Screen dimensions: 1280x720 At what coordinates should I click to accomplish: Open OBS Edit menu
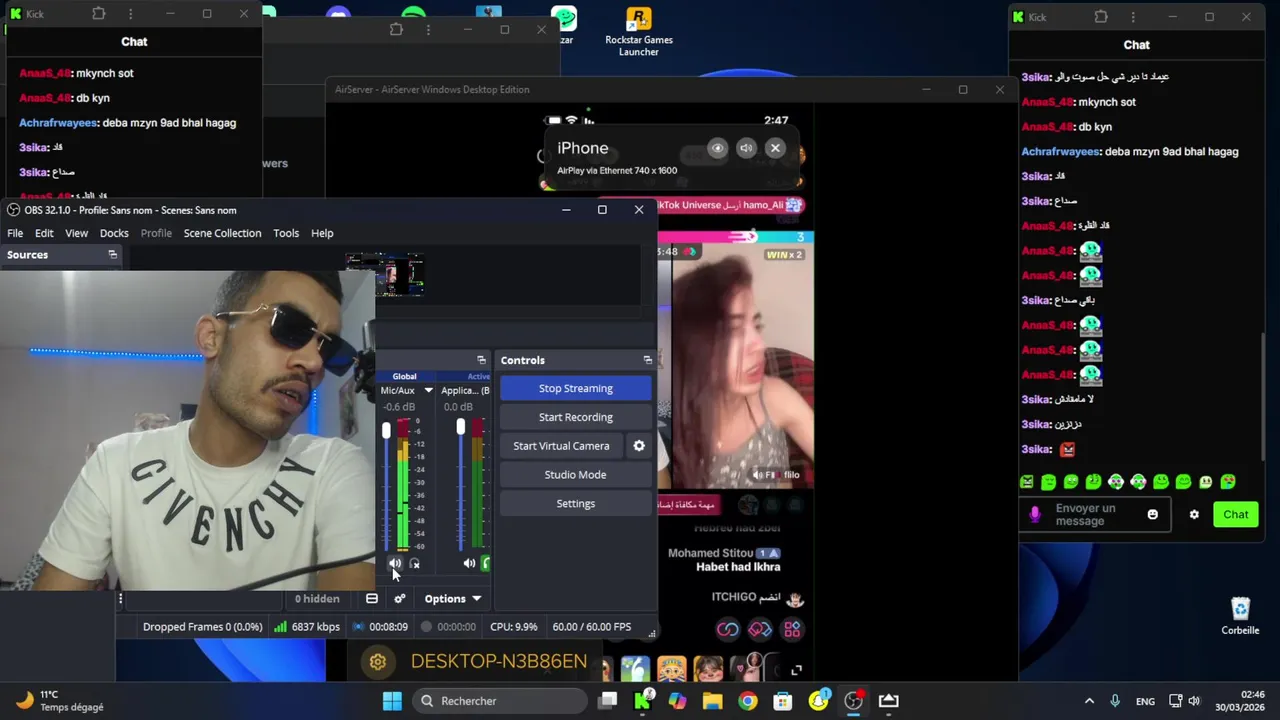[44, 233]
